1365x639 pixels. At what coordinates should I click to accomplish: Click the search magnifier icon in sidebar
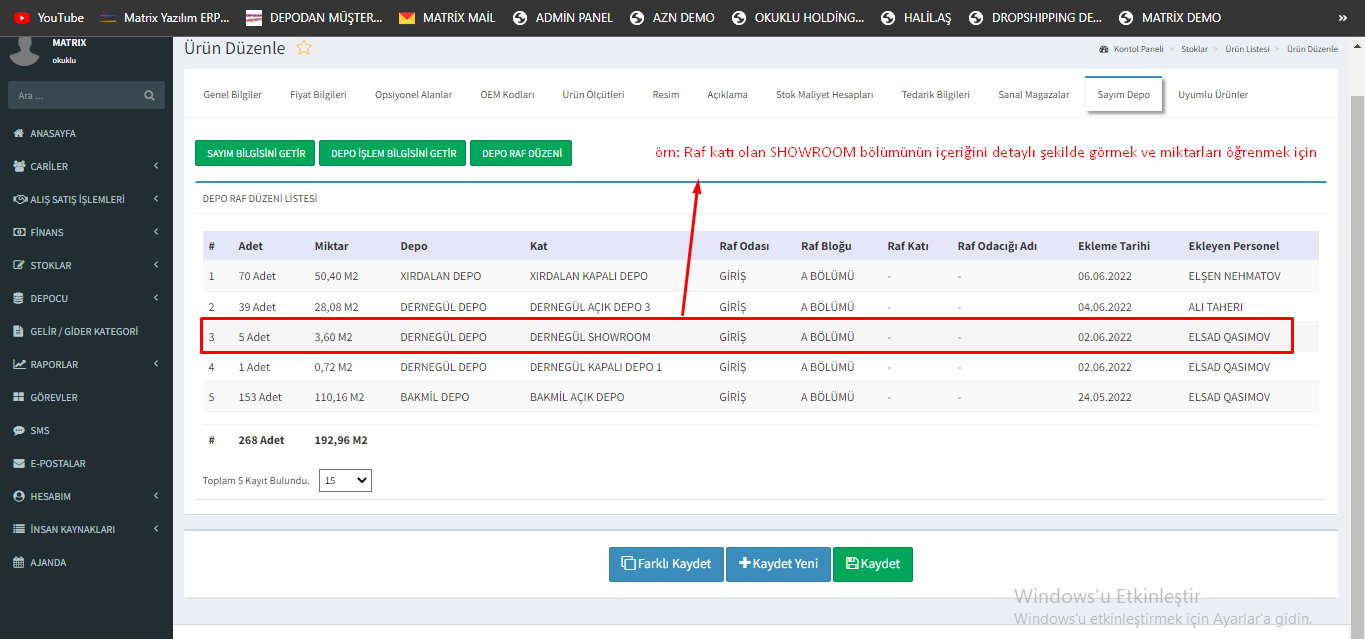coord(149,96)
